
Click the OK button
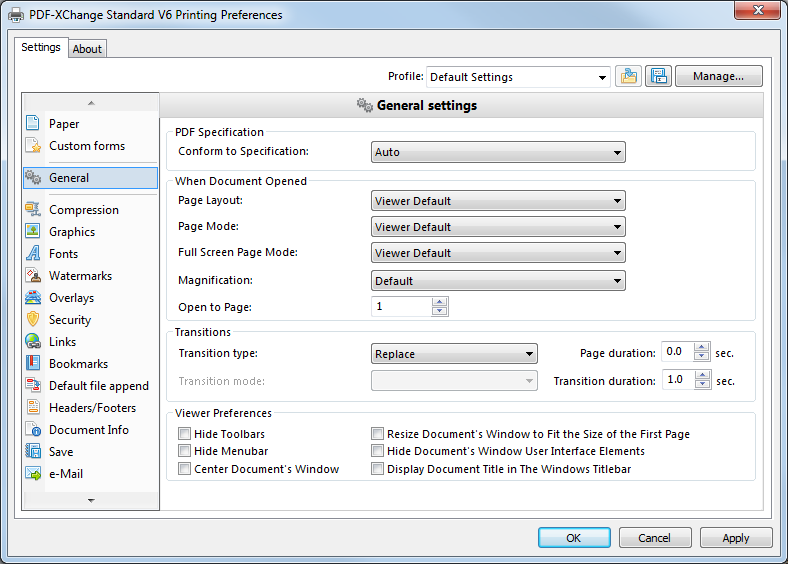point(574,538)
